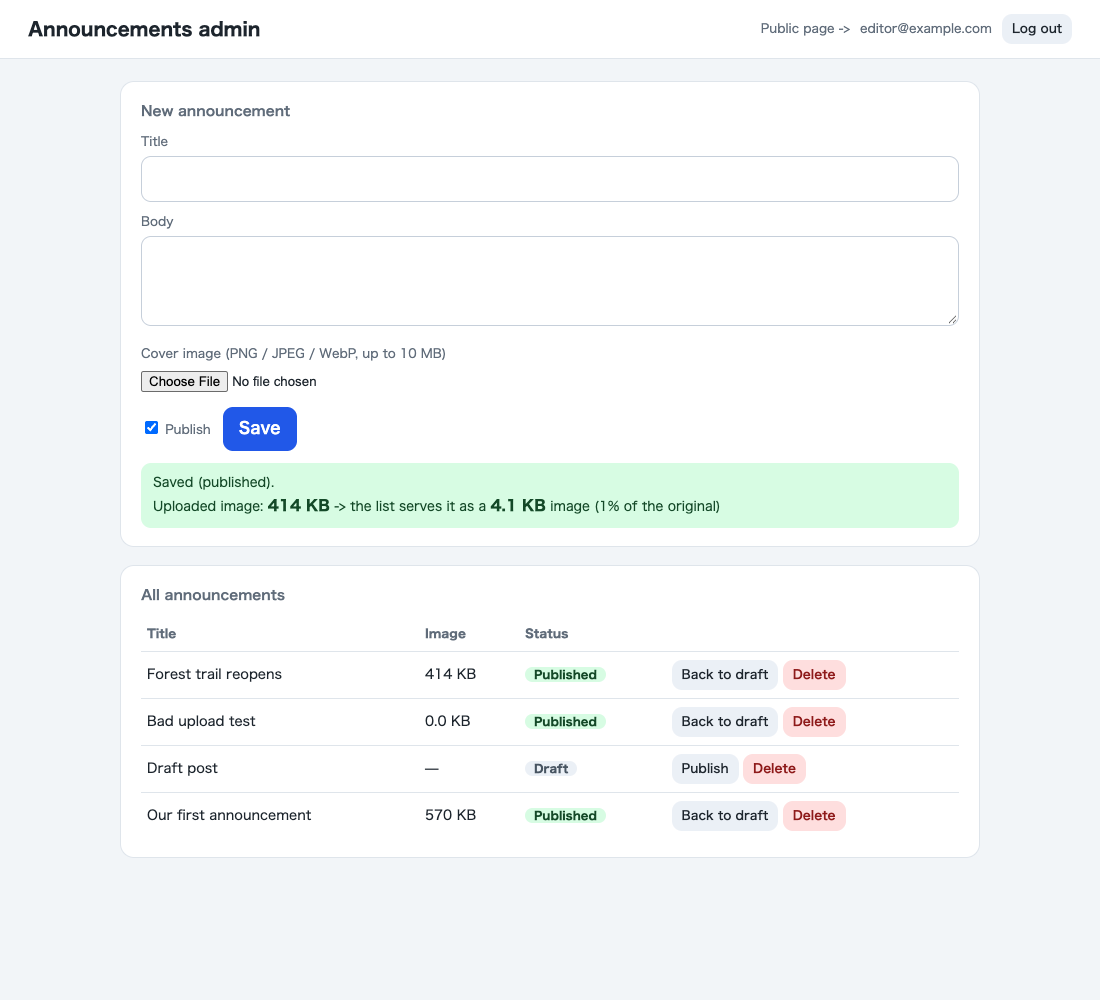The height and width of the screenshot is (1000, 1100).
Task: Click the 0.0 KB image size
Action: pyautogui.click(x=448, y=721)
